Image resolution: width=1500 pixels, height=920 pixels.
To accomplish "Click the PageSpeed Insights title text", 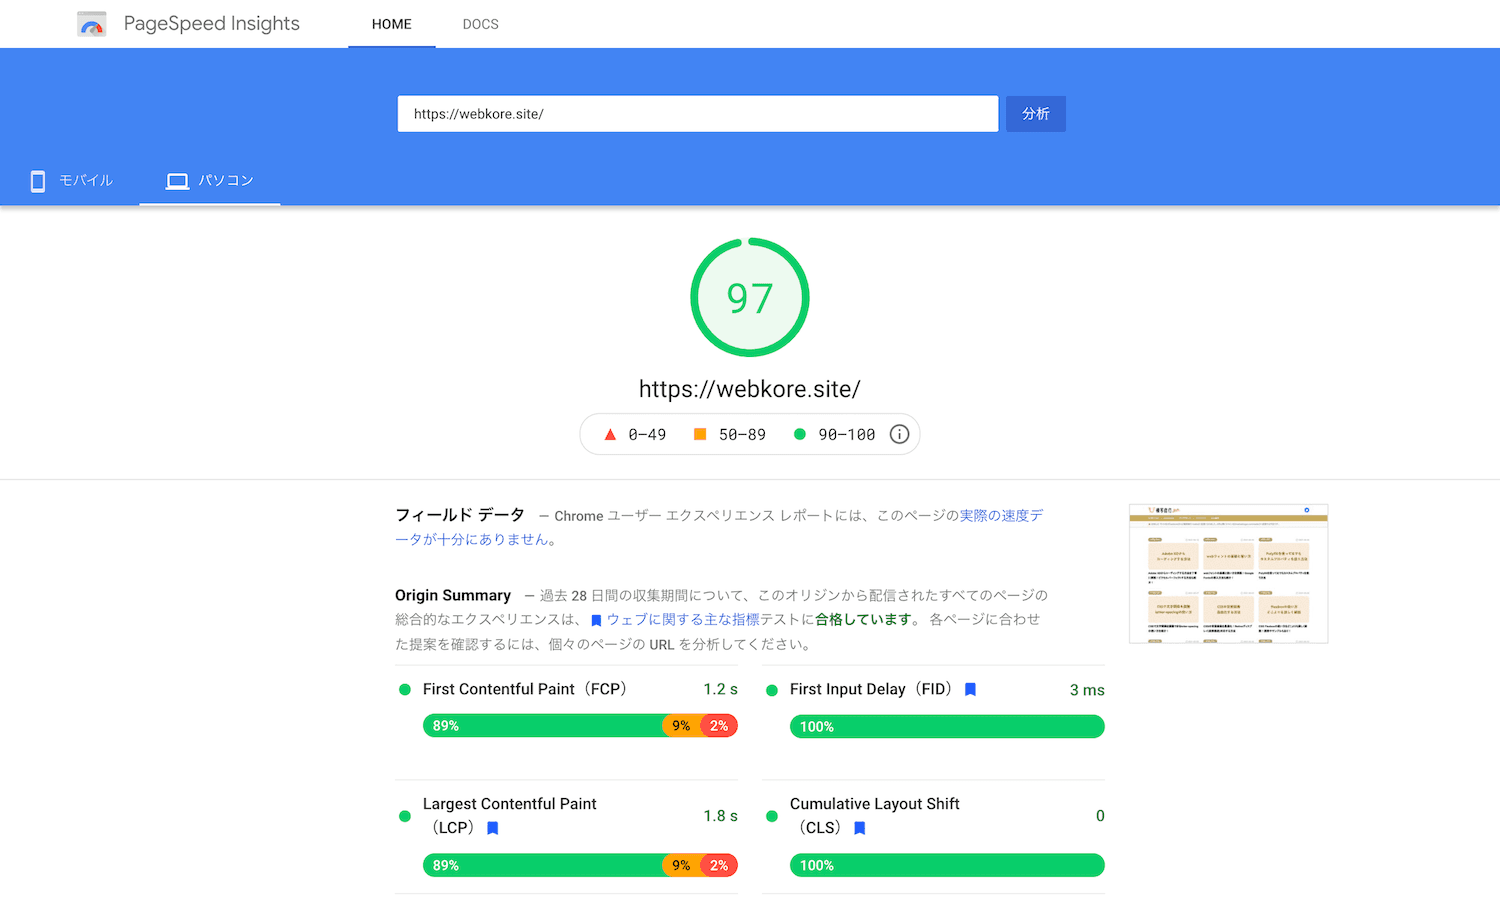I will click(x=212, y=24).
